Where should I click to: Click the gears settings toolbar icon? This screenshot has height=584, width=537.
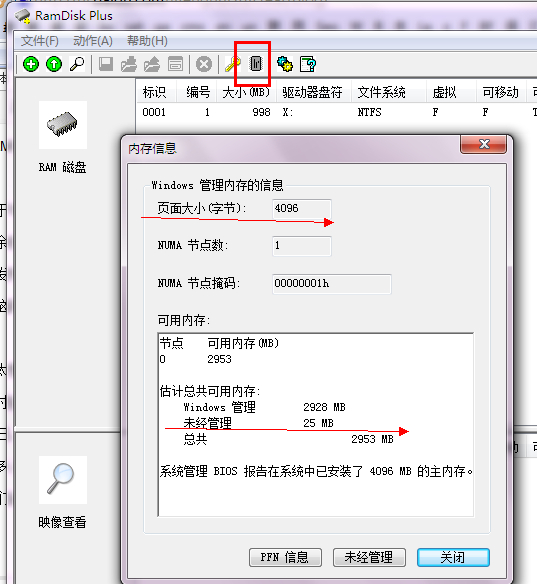point(285,64)
